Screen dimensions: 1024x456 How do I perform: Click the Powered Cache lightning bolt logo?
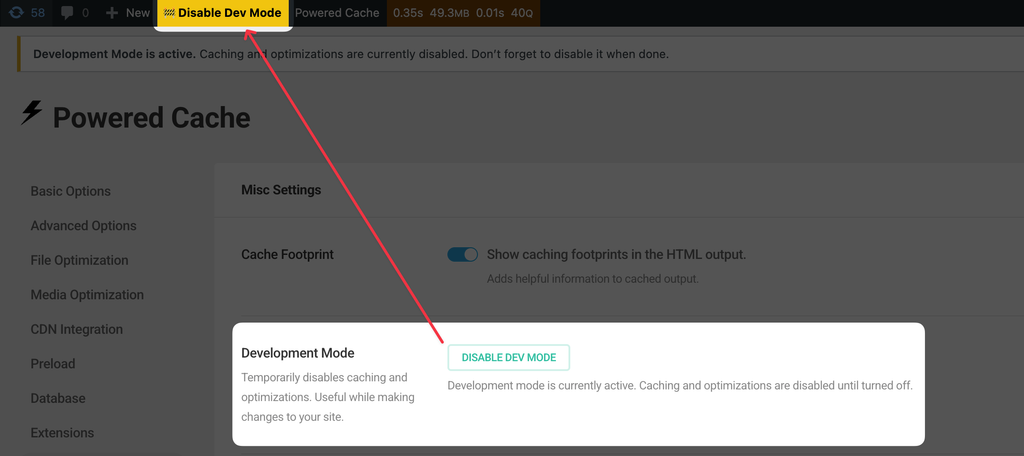tap(32, 114)
